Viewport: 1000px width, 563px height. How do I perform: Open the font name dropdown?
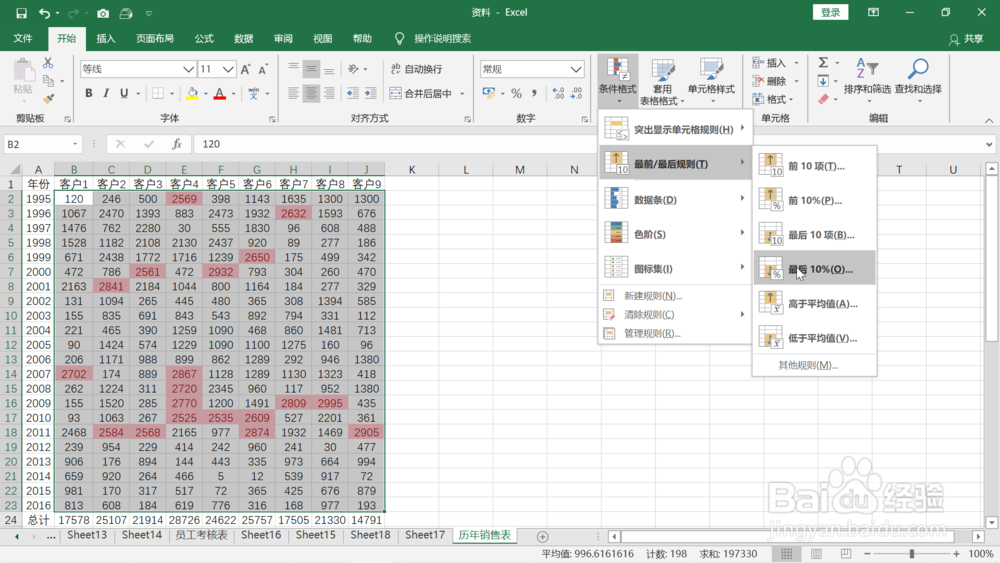click(x=188, y=69)
